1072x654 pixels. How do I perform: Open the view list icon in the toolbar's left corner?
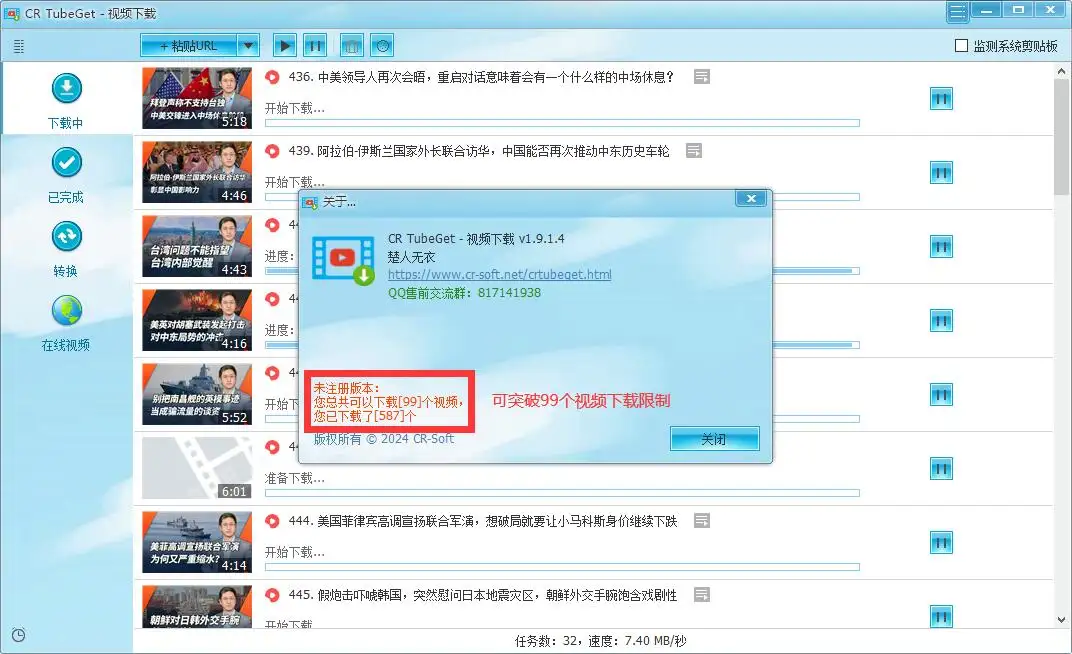(19, 46)
